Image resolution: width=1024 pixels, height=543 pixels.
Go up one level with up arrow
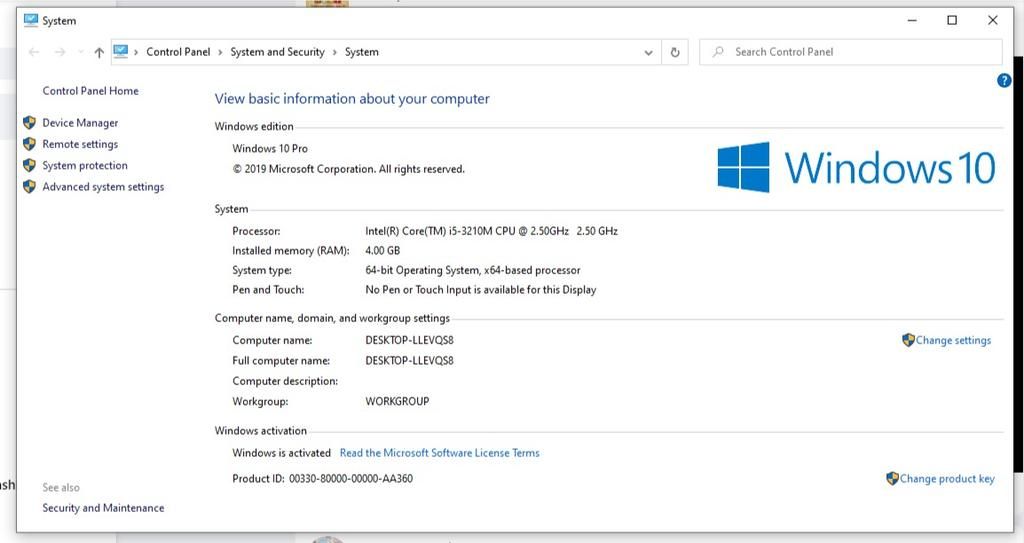98,52
